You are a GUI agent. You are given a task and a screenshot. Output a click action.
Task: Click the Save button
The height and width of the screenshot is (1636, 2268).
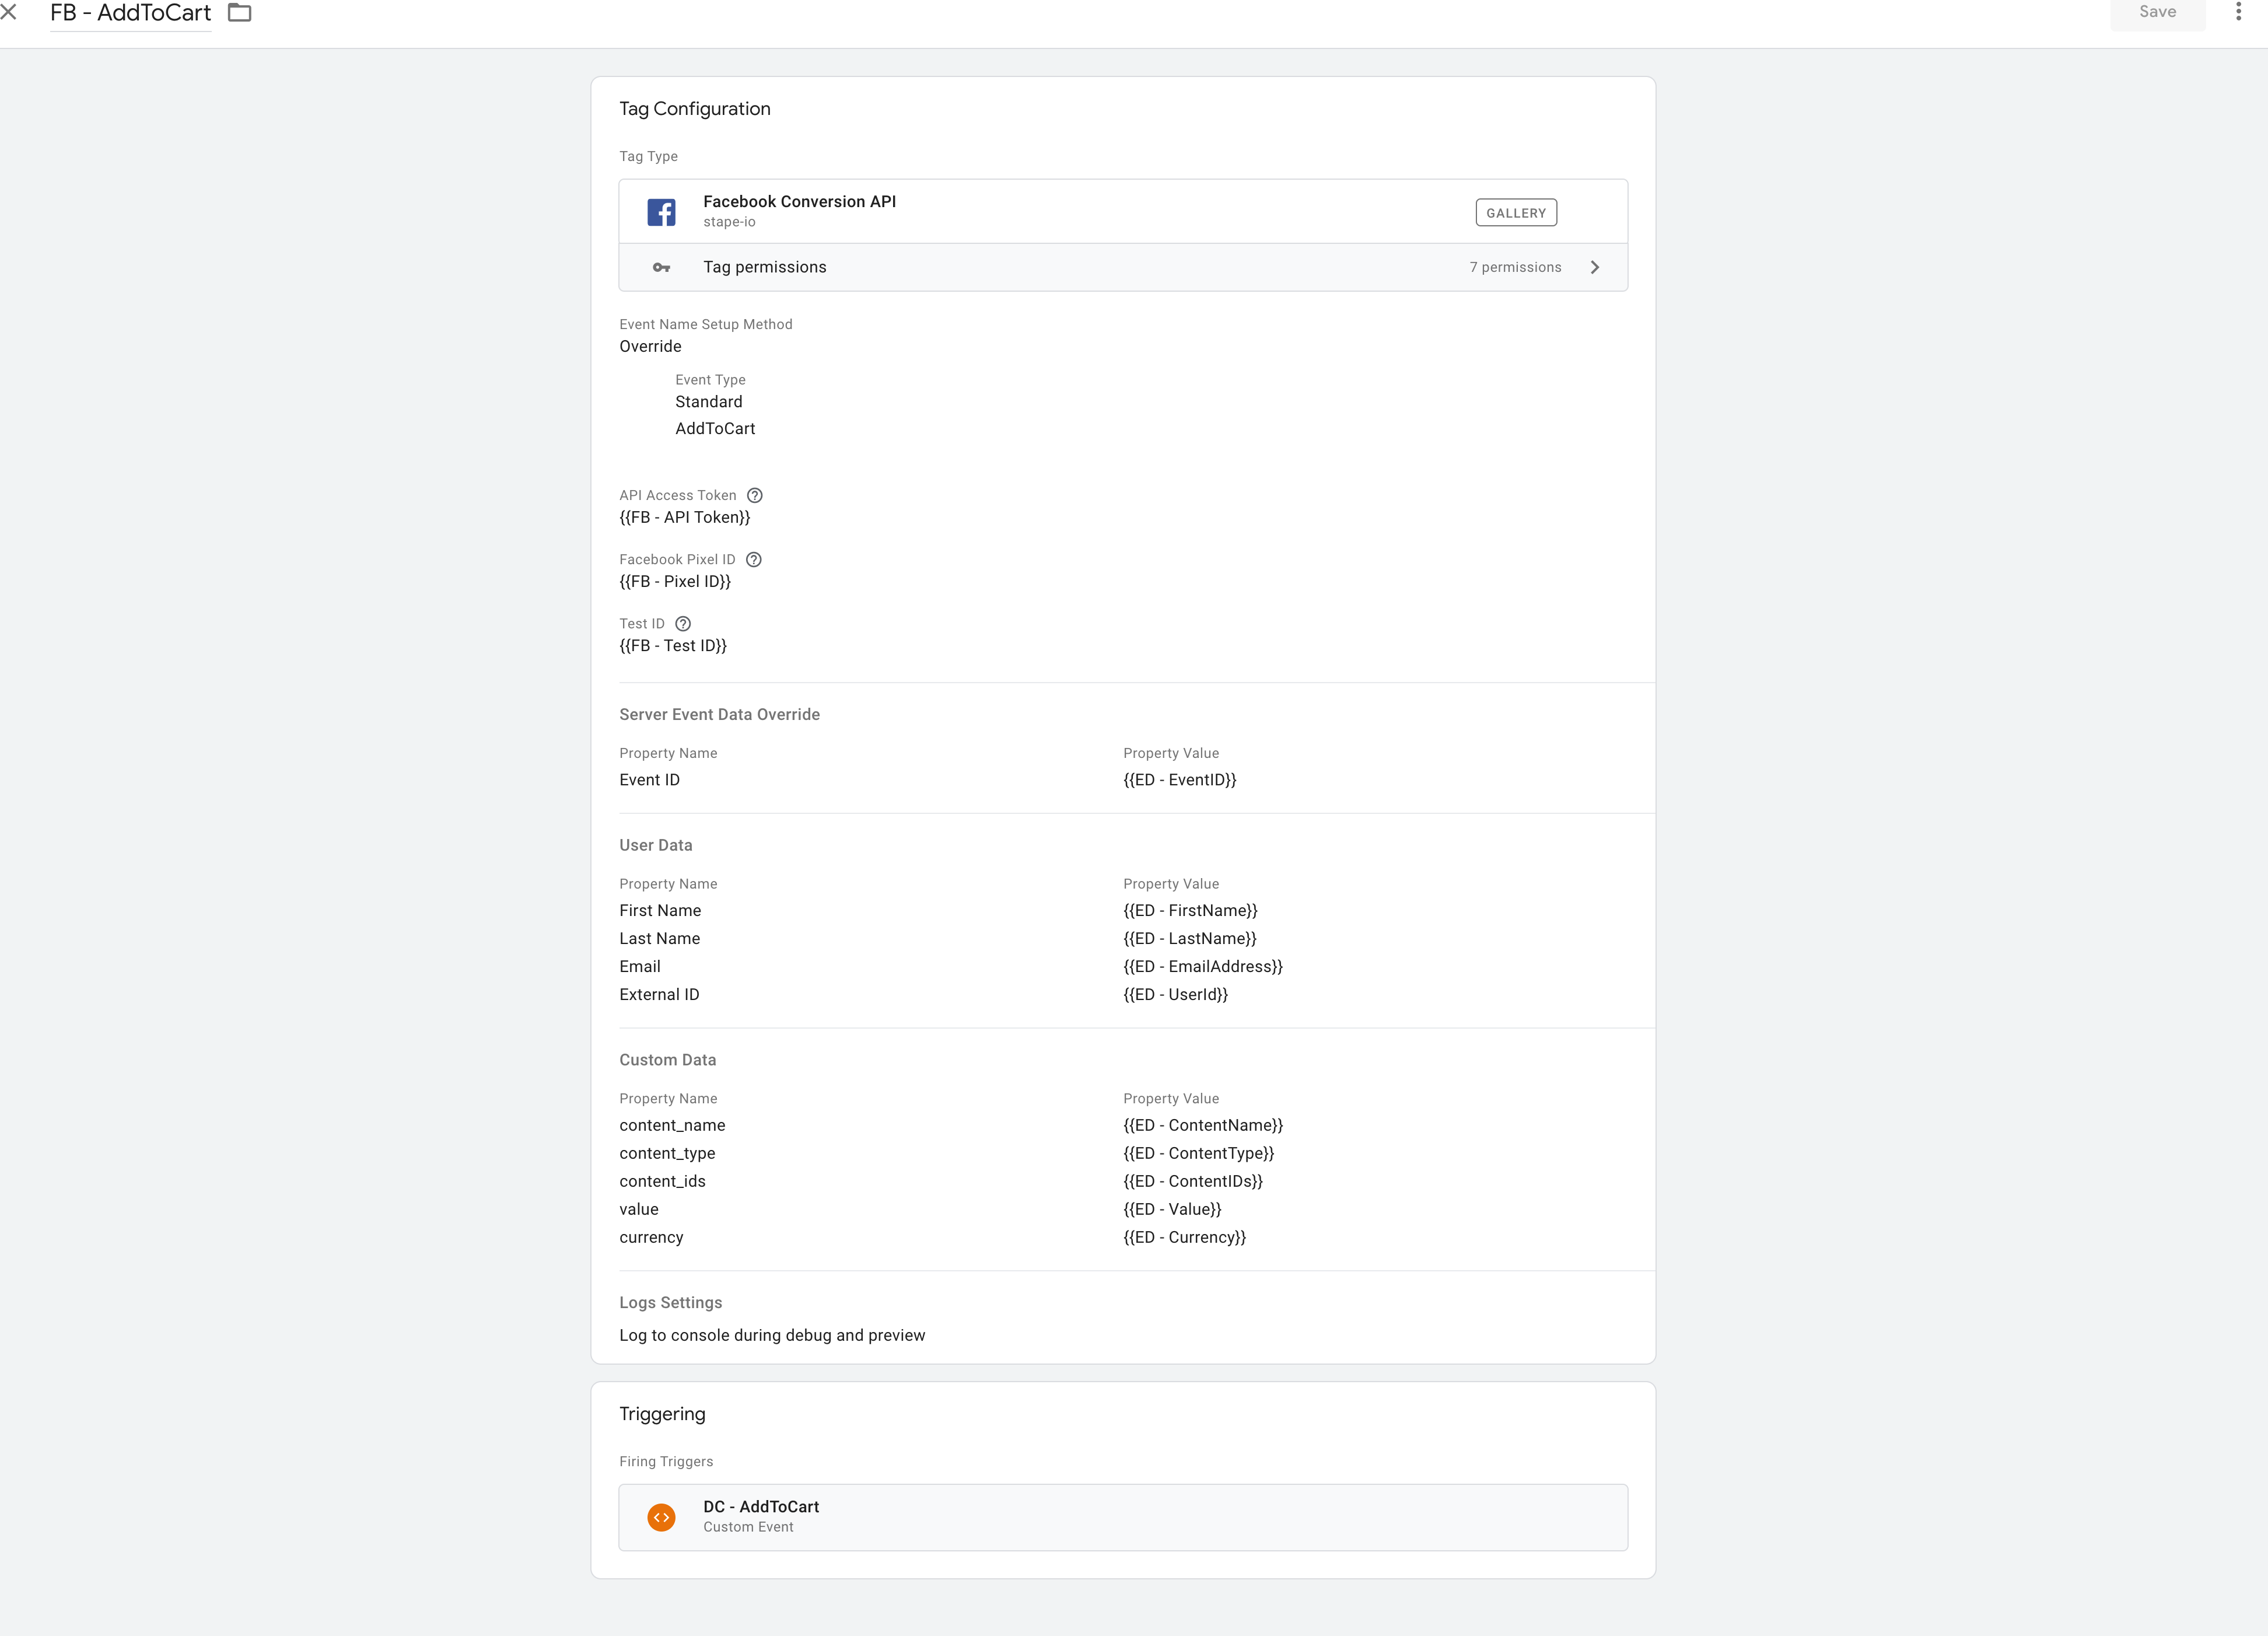click(2157, 13)
